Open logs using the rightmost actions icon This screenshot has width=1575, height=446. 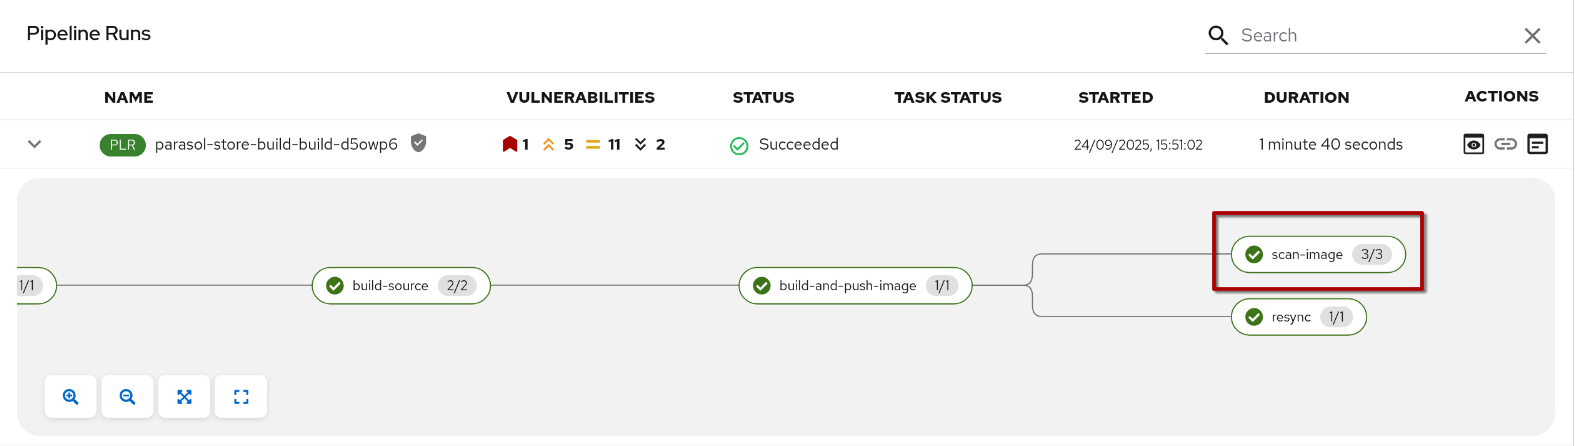[1538, 144]
